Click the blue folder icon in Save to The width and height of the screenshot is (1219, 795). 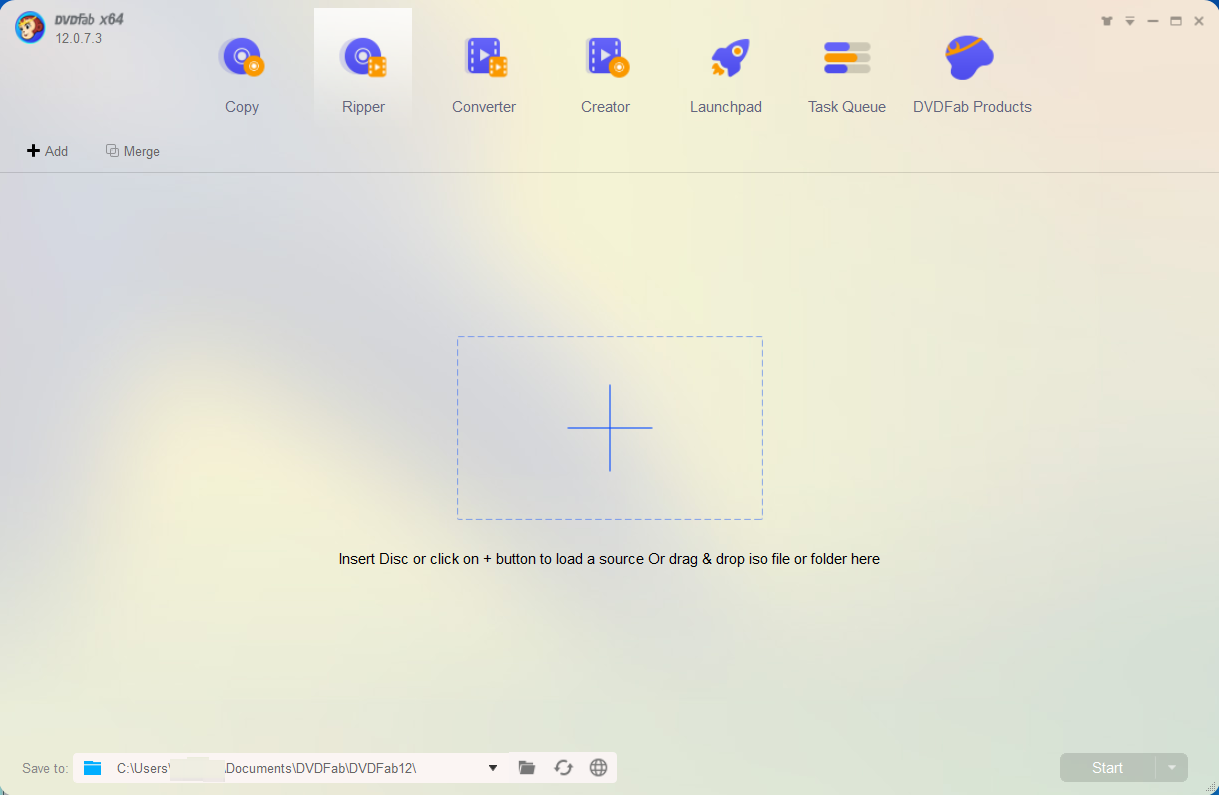coord(93,768)
